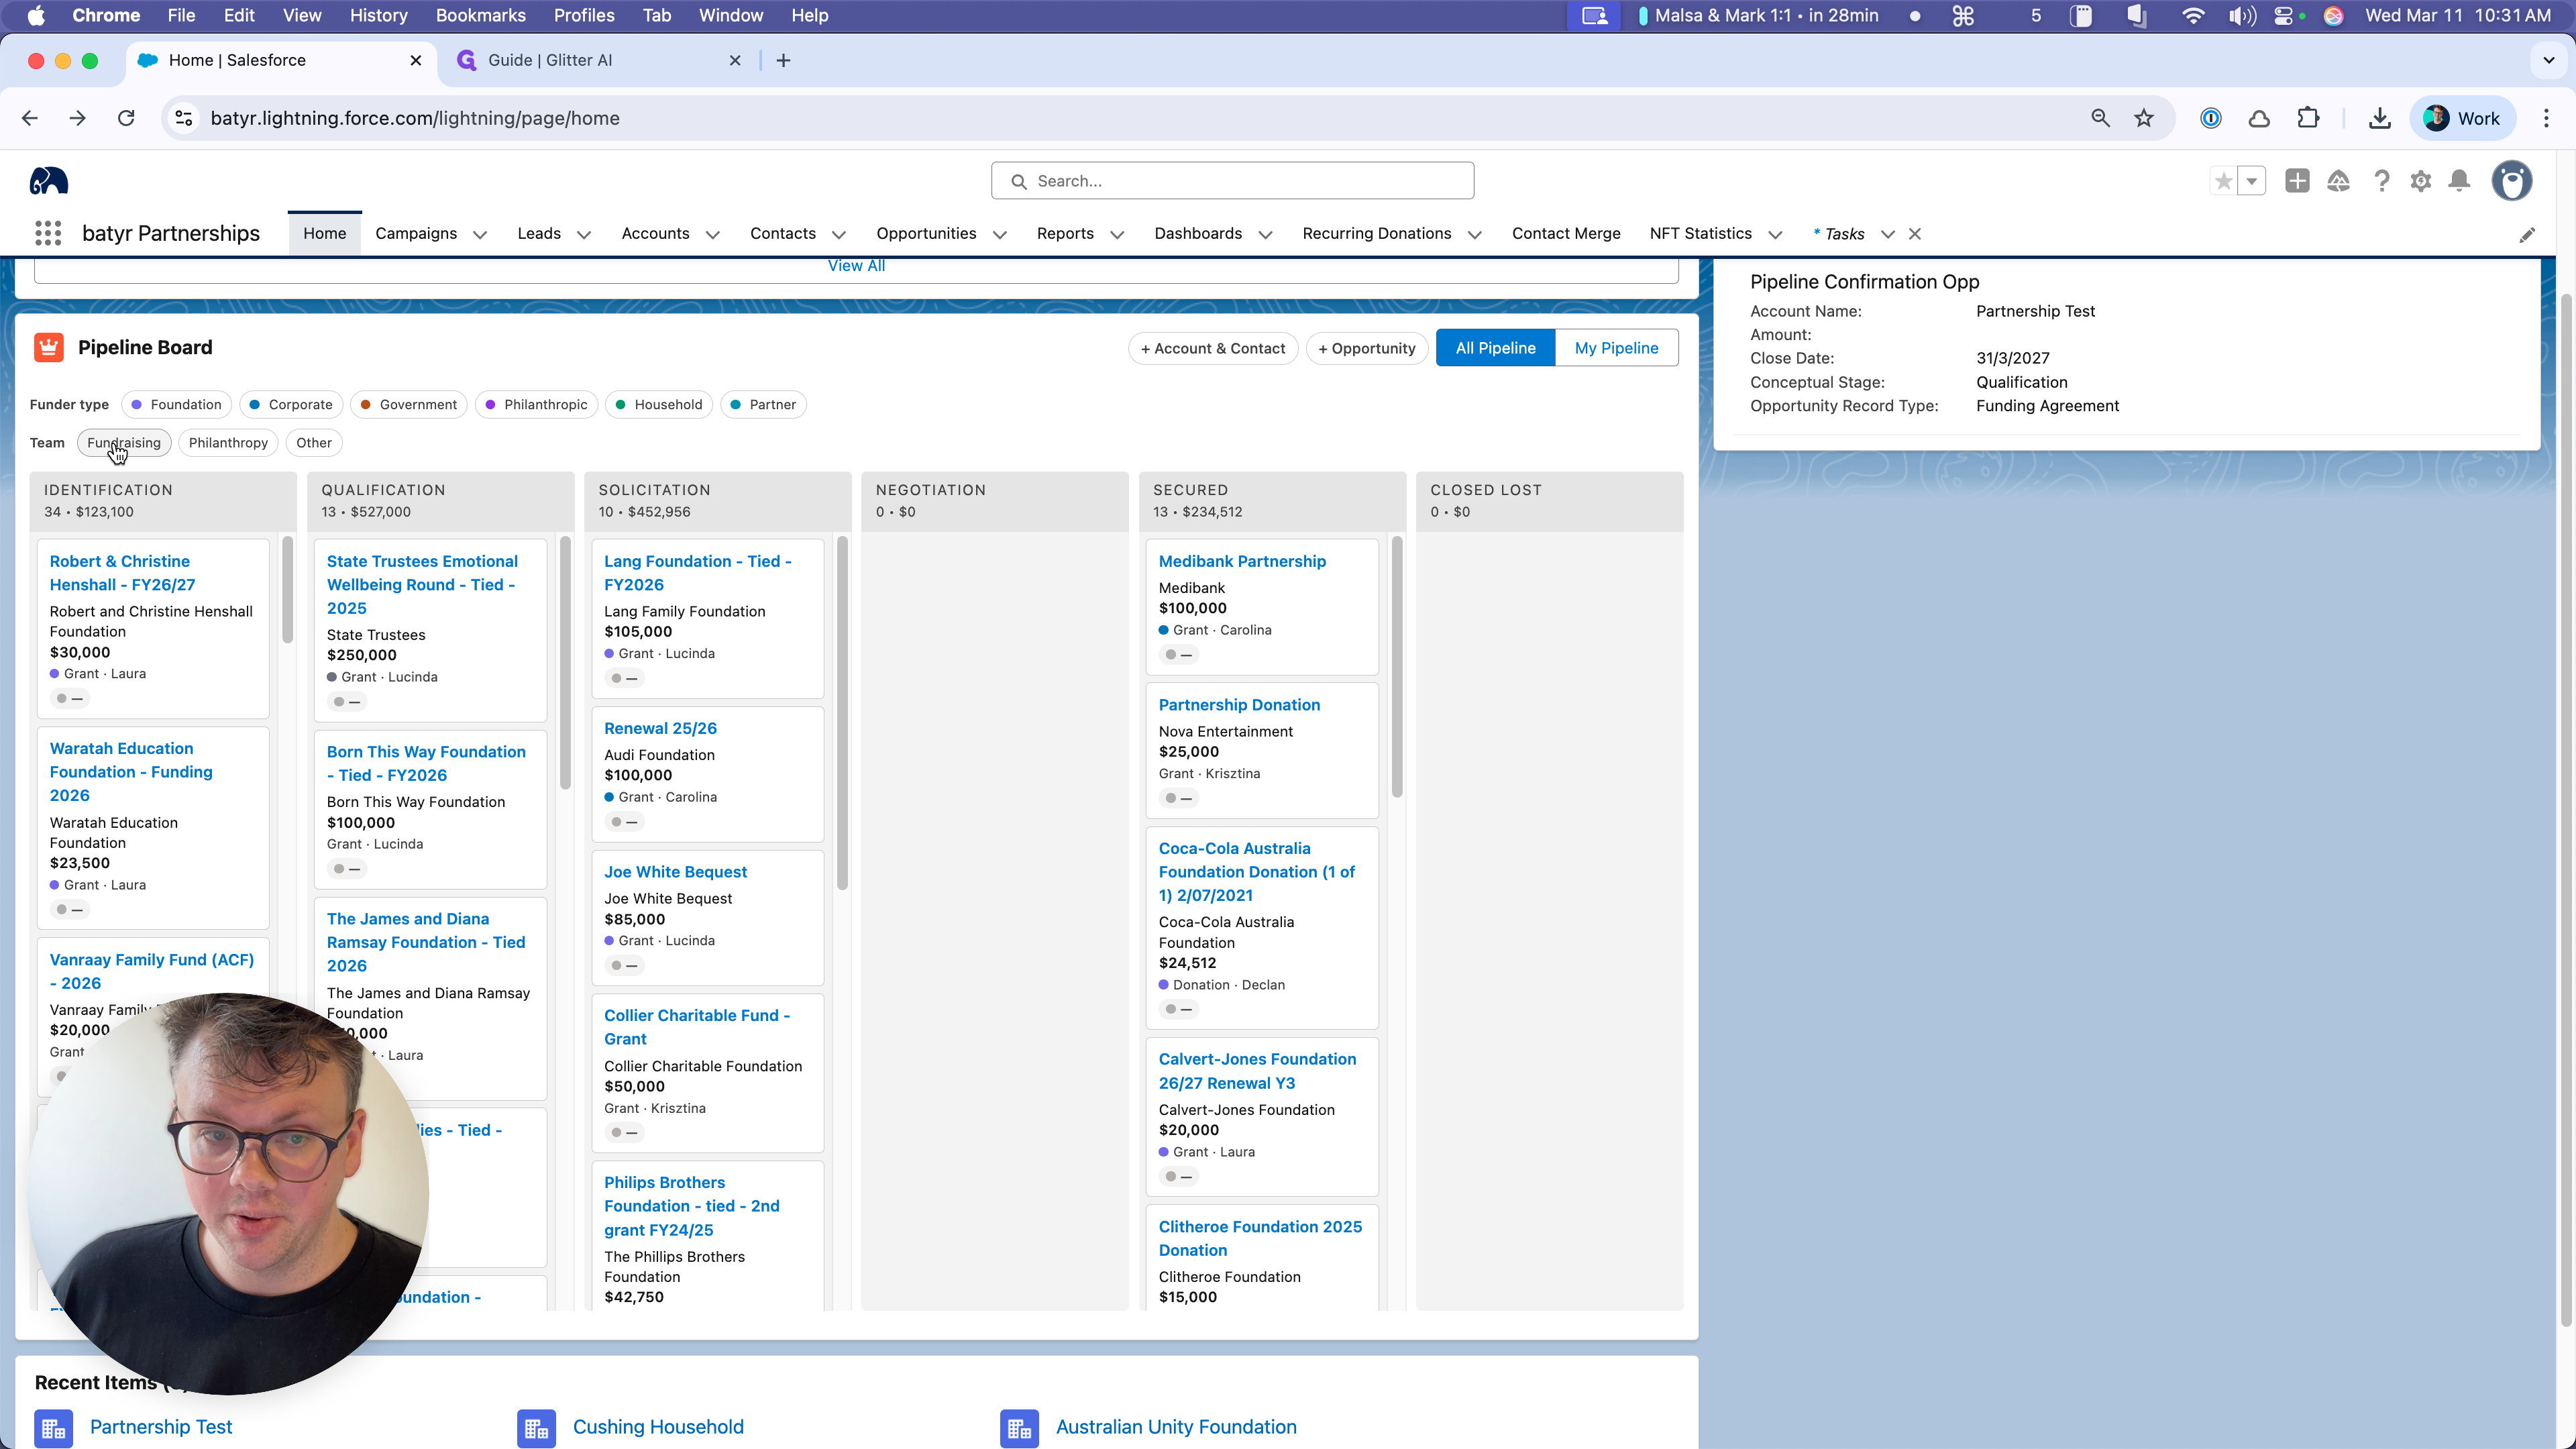
Task: Open View site information icon in address bar
Action: pyautogui.click(x=184, y=118)
